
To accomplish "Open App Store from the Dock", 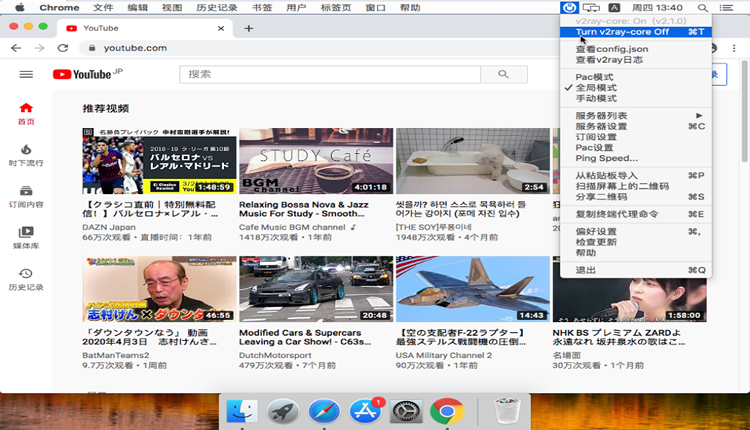I will click(363, 411).
